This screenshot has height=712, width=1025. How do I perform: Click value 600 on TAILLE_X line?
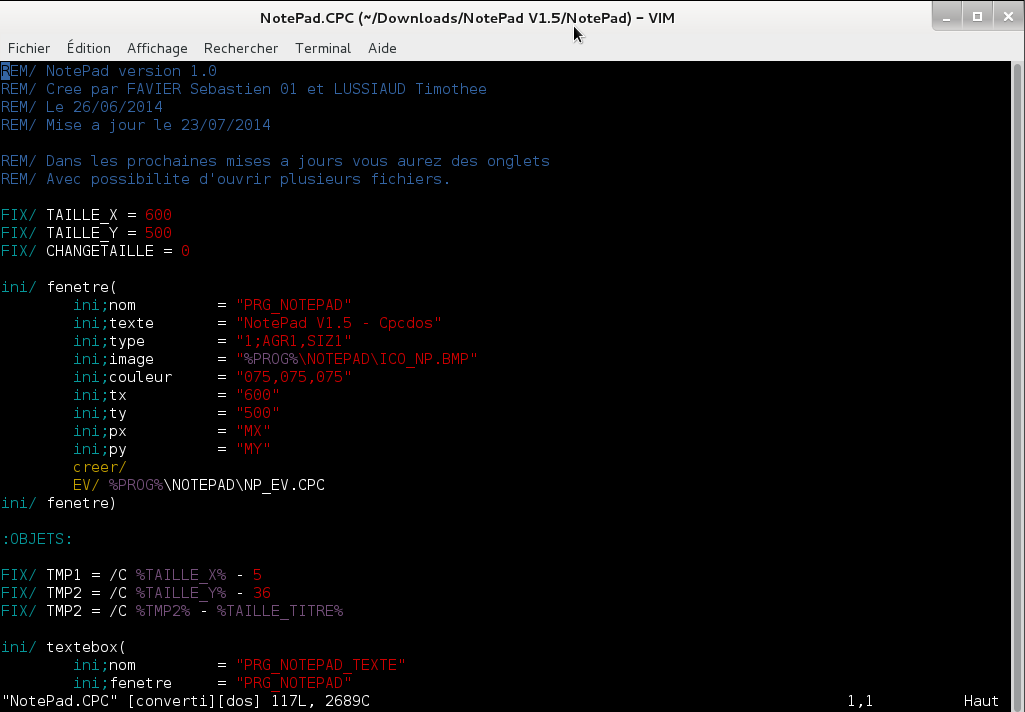click(x=158, y=215)
